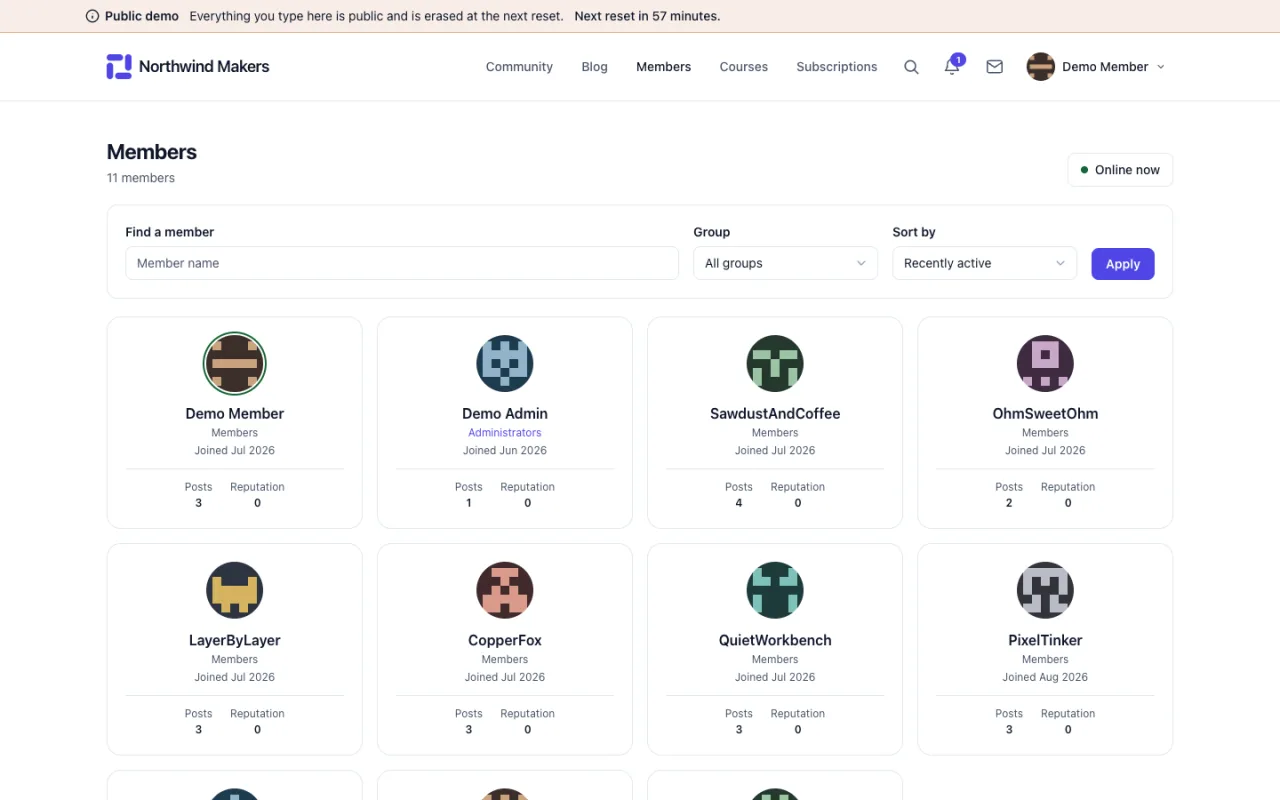The height and width of the screenshot is (800, 1280).
Task: Open the Administrators group link
Action: [505, 433]
